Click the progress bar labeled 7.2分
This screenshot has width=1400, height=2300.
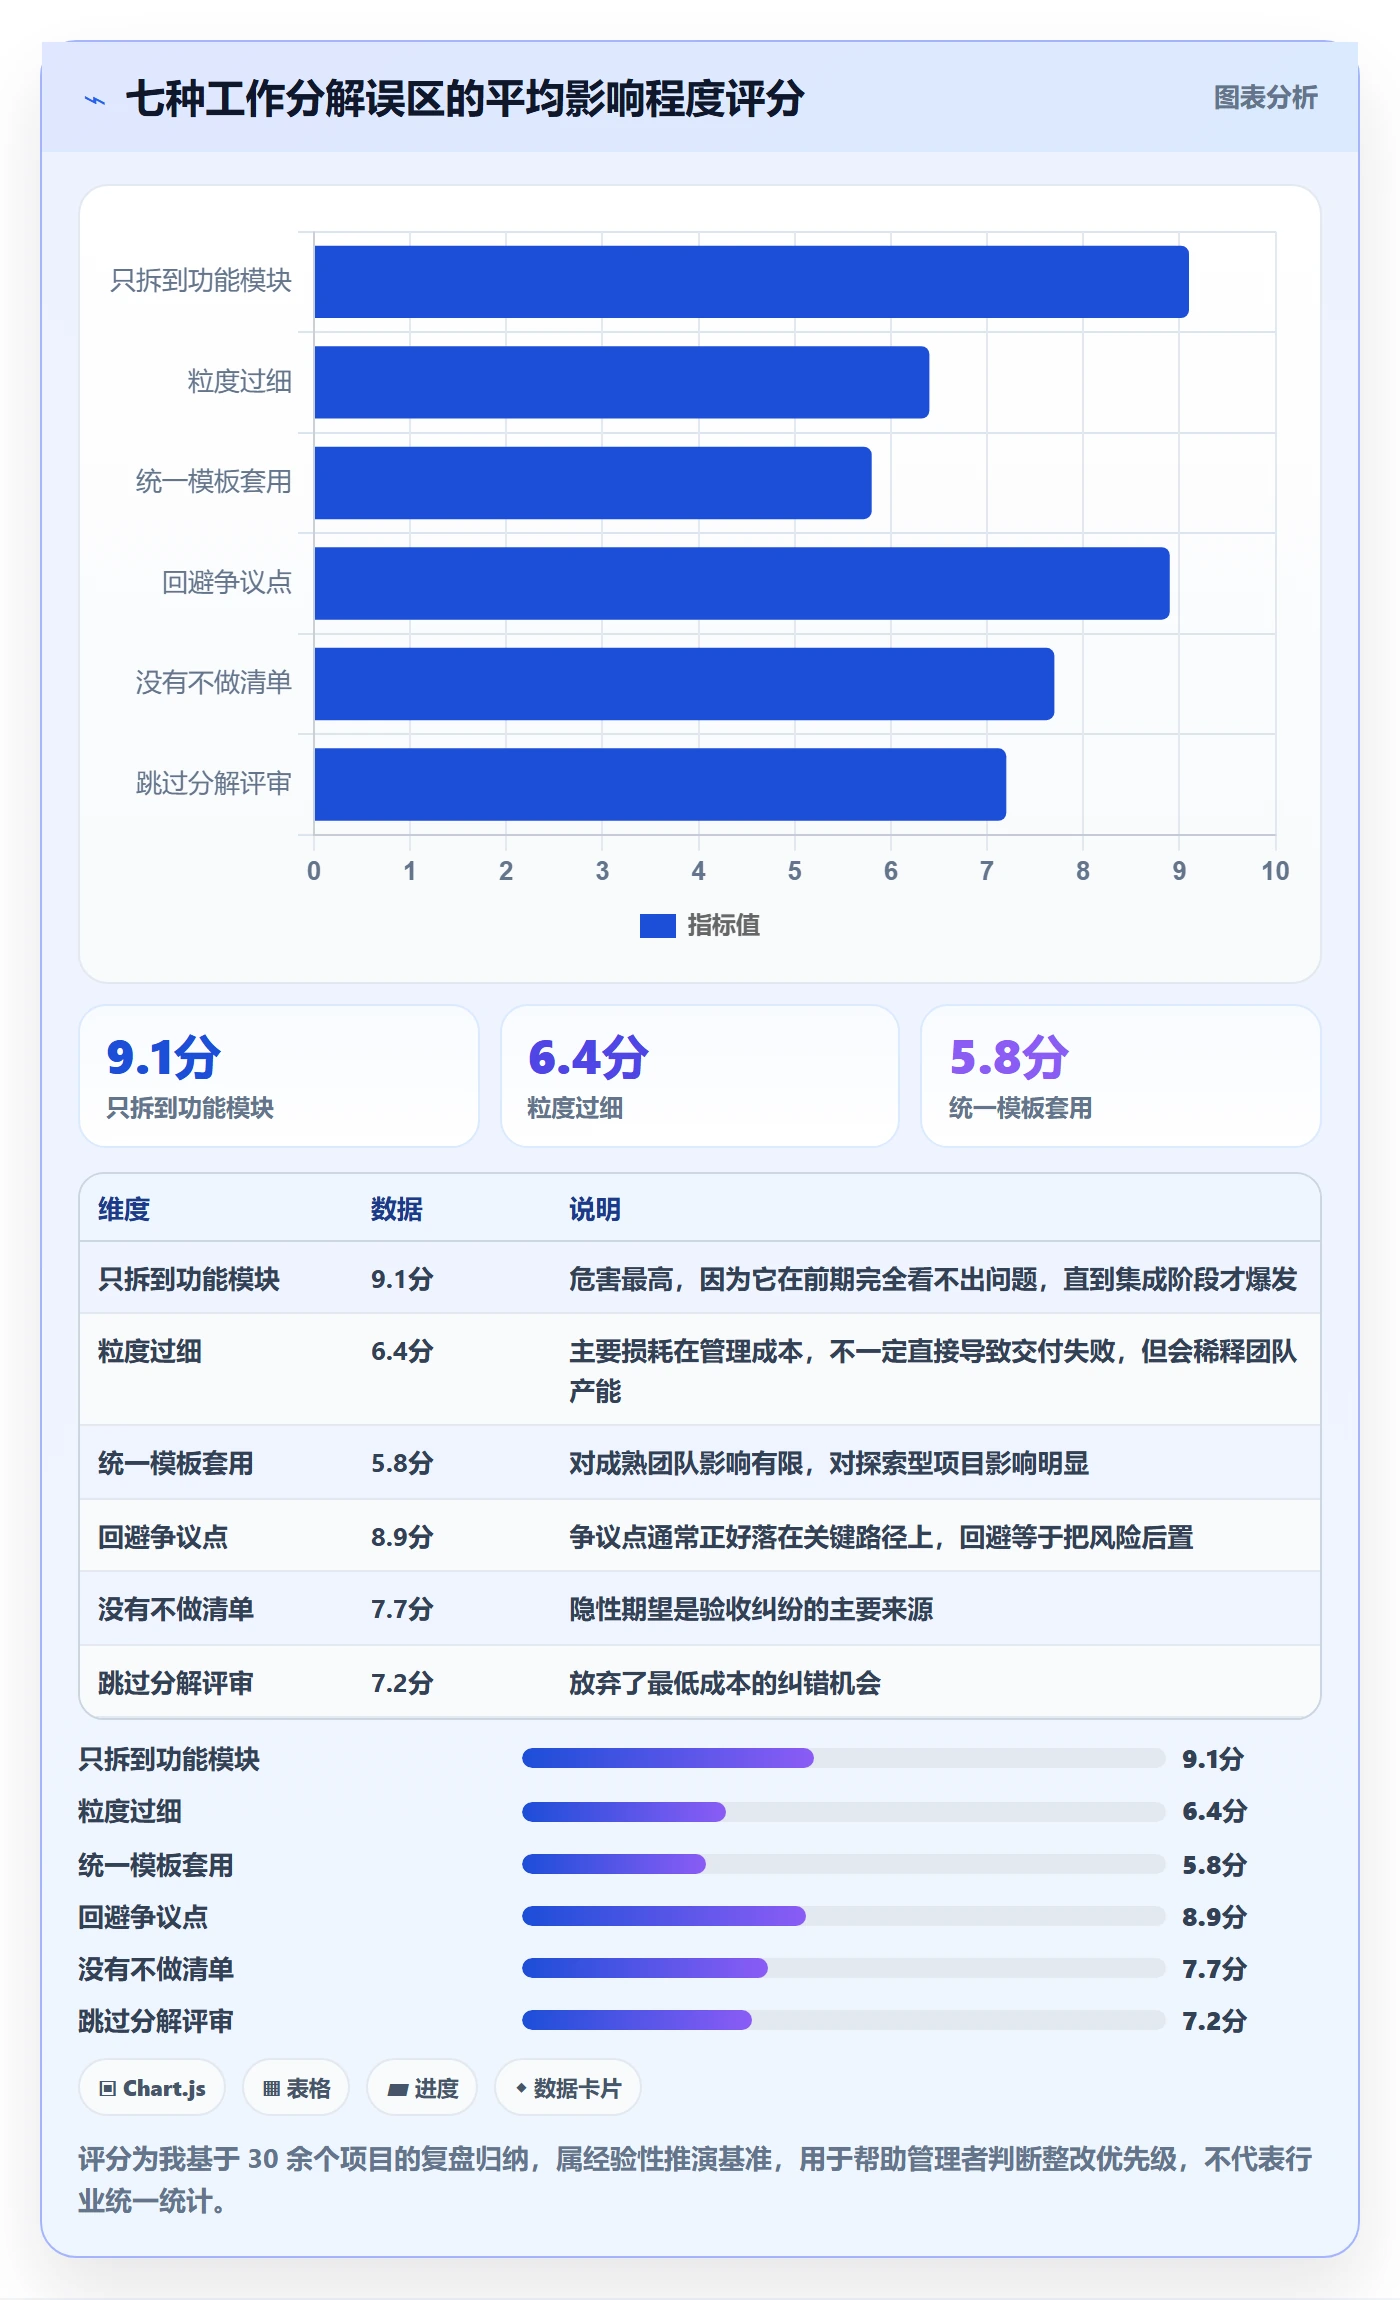click(x=844, y=2020)
